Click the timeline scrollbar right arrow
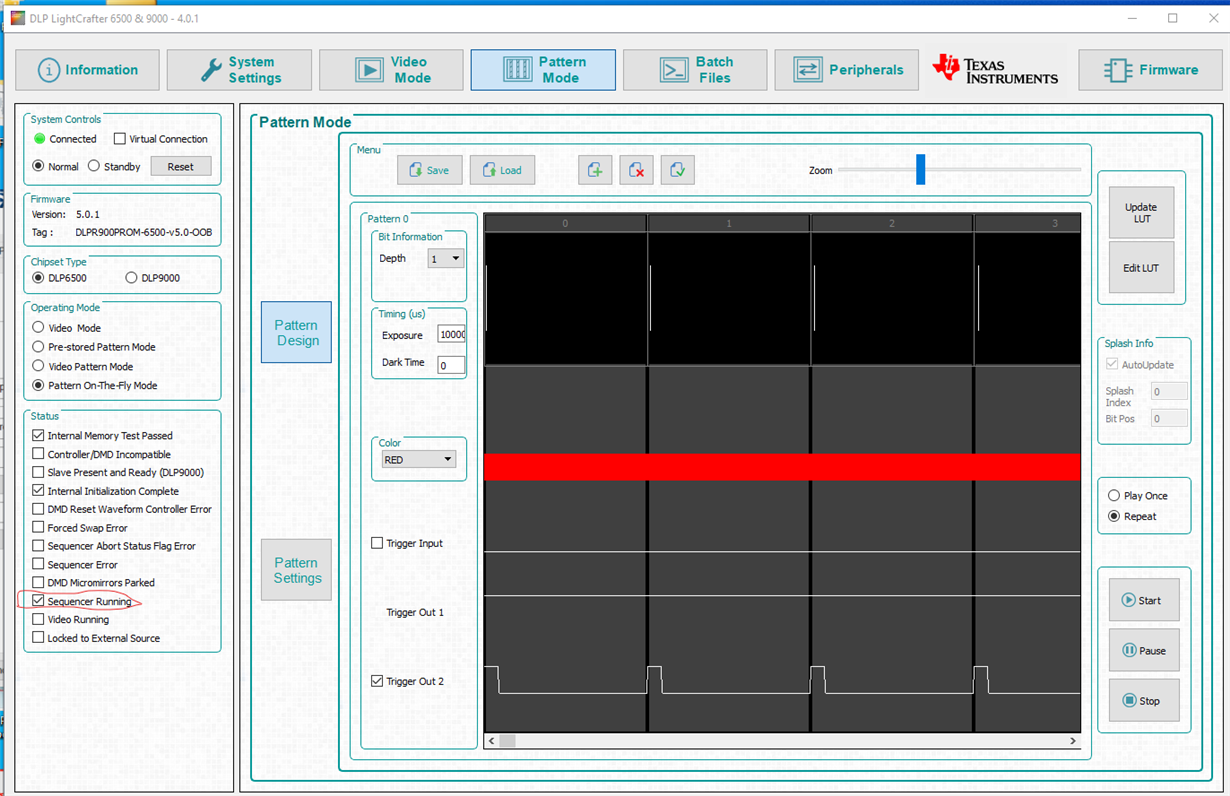 (x=1072, y=741)
